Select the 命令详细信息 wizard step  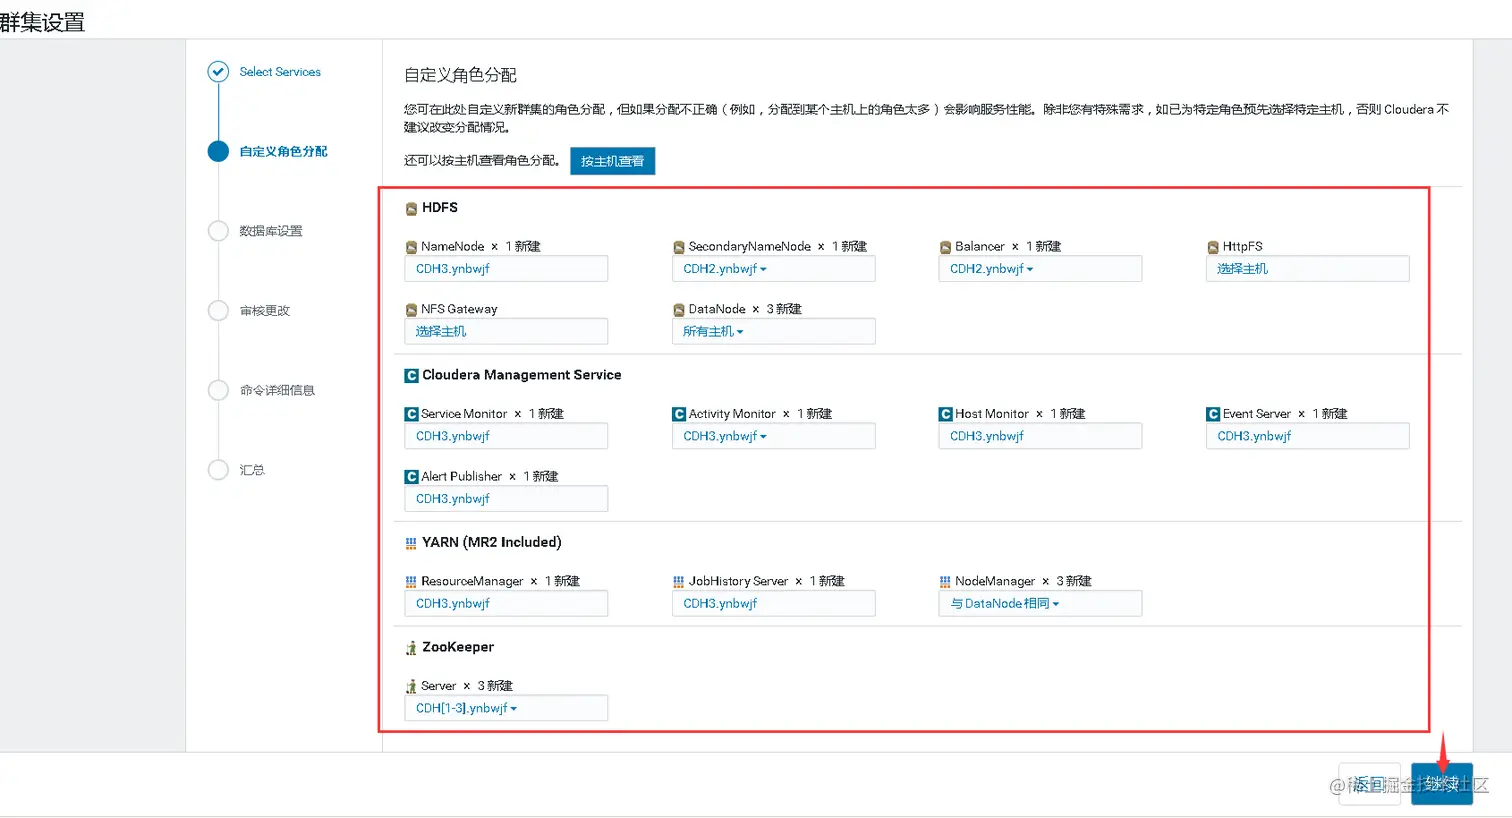click(x=277, y=390)
